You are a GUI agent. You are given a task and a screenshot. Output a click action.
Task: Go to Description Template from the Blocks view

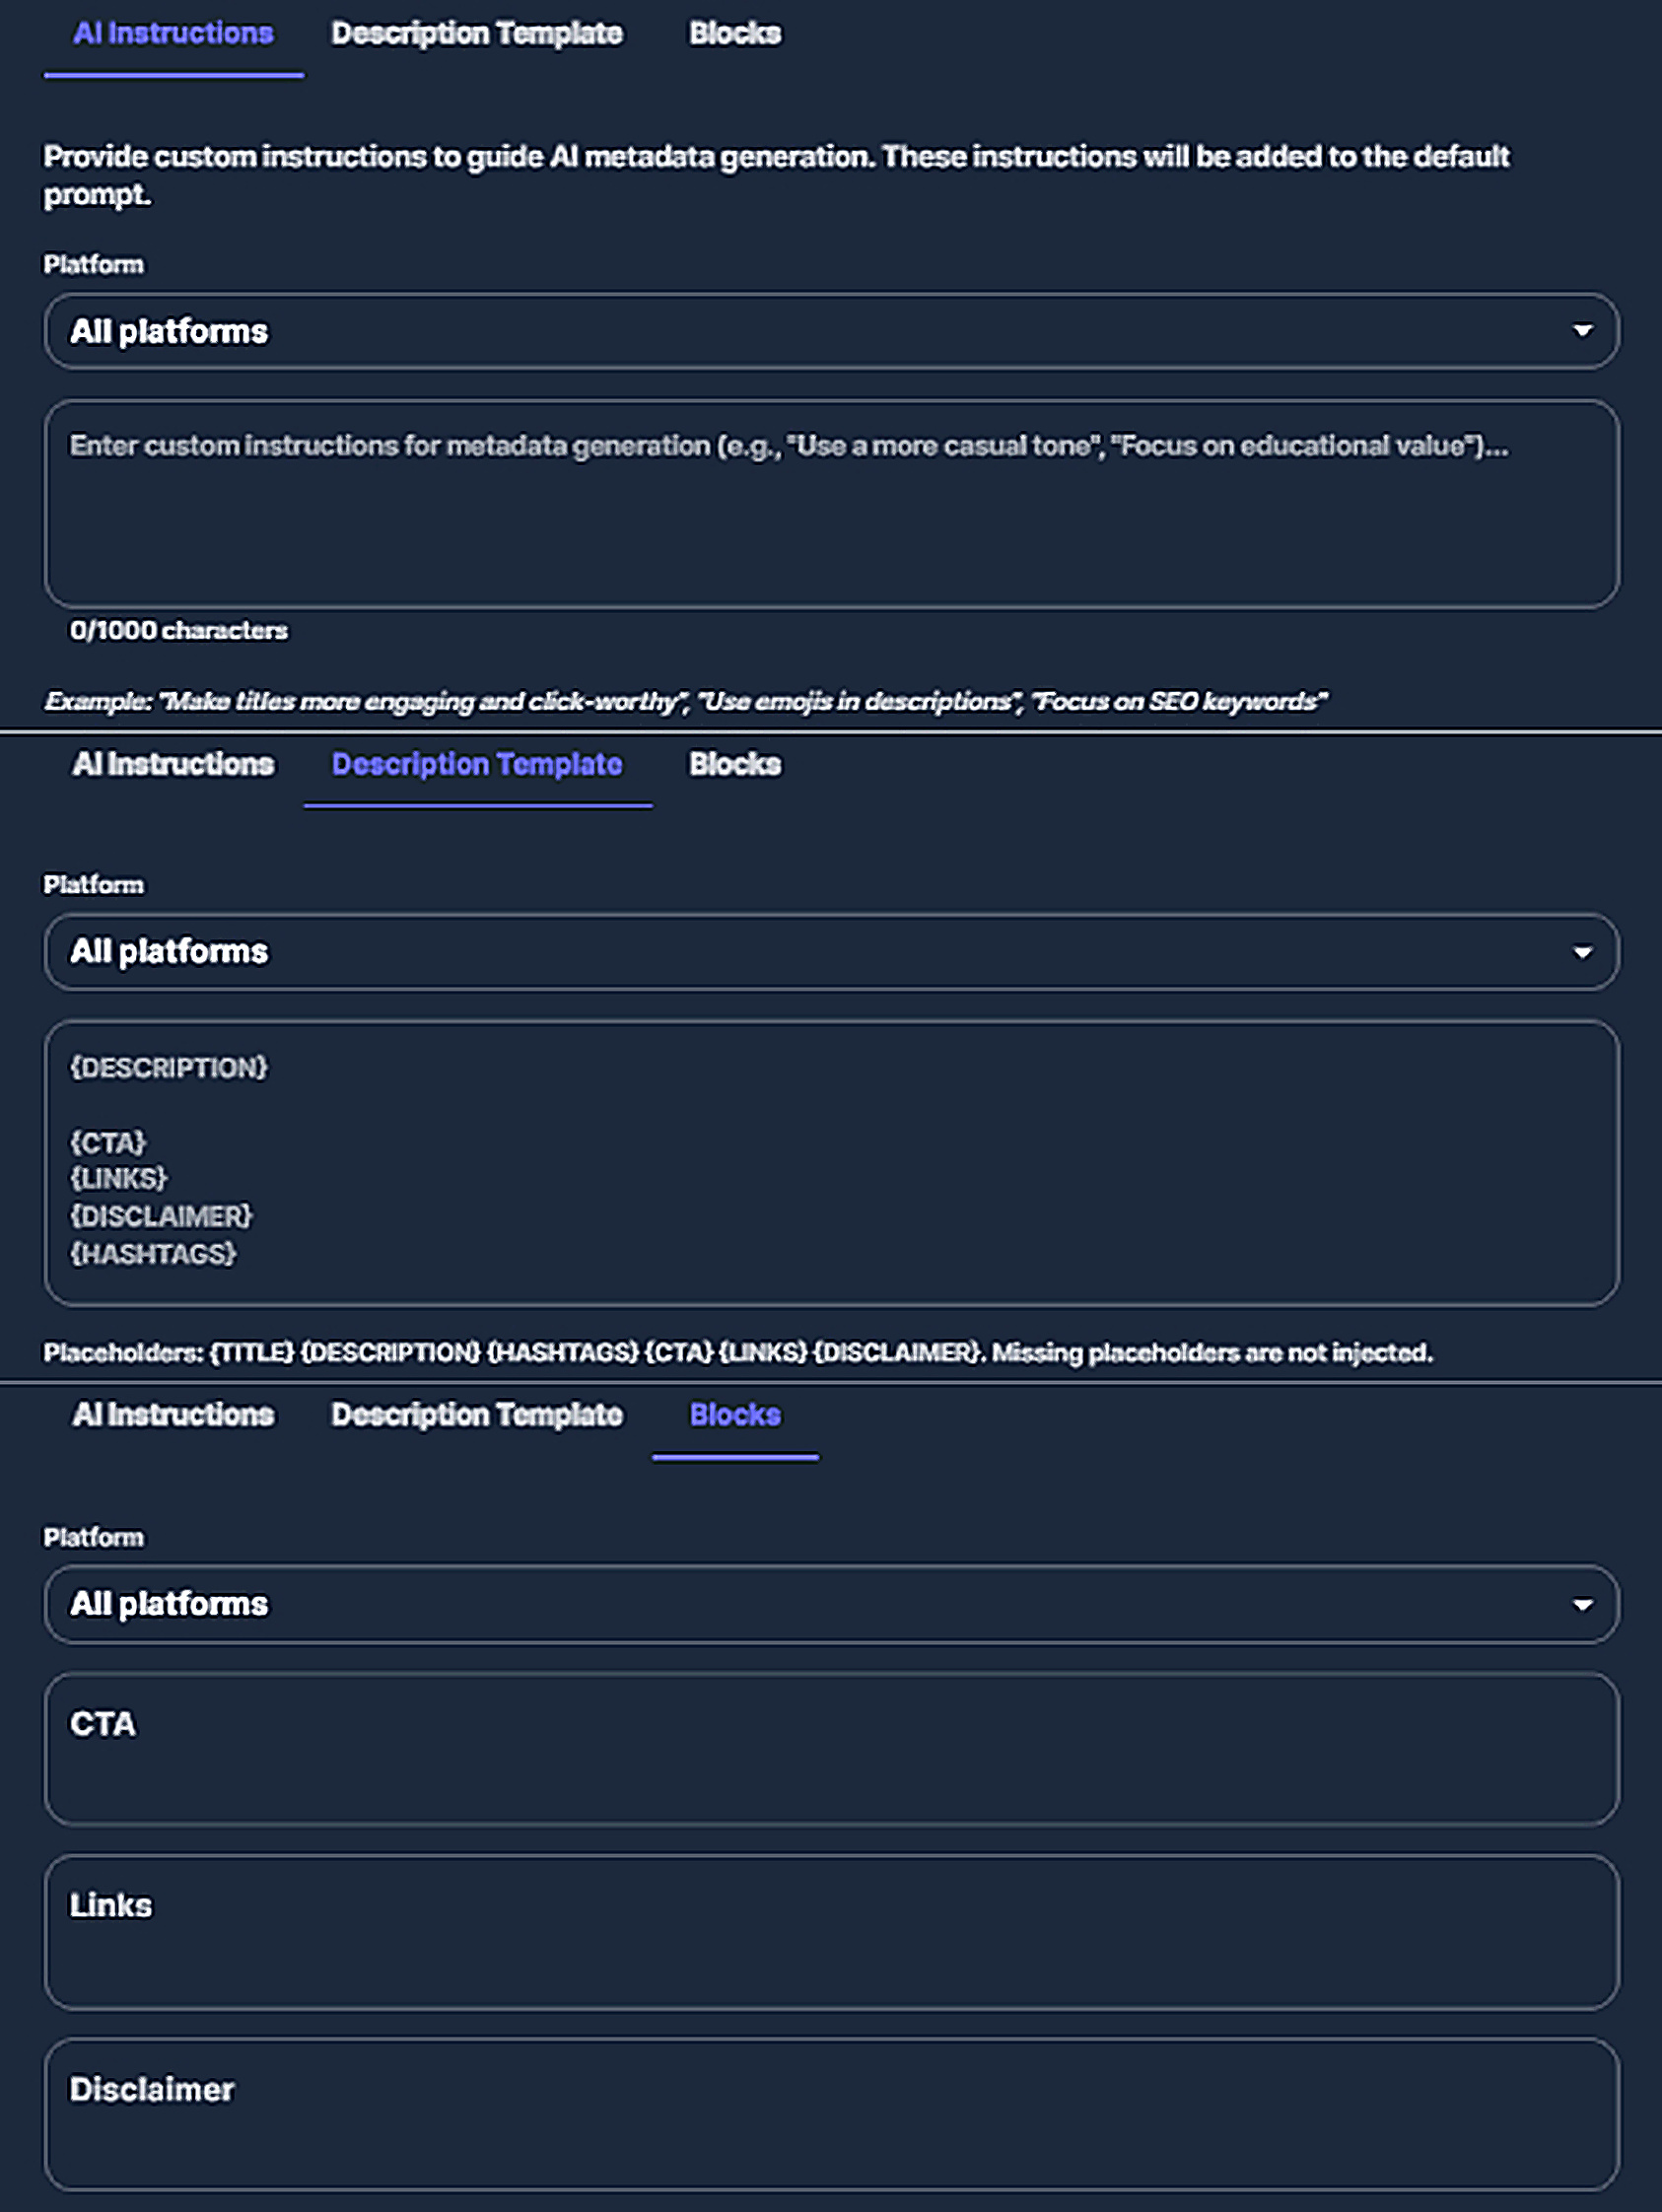click(476, 1415)
